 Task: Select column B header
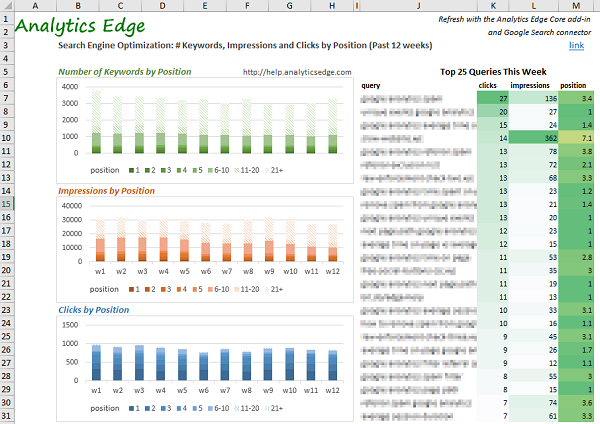click(x=78, y=5)
